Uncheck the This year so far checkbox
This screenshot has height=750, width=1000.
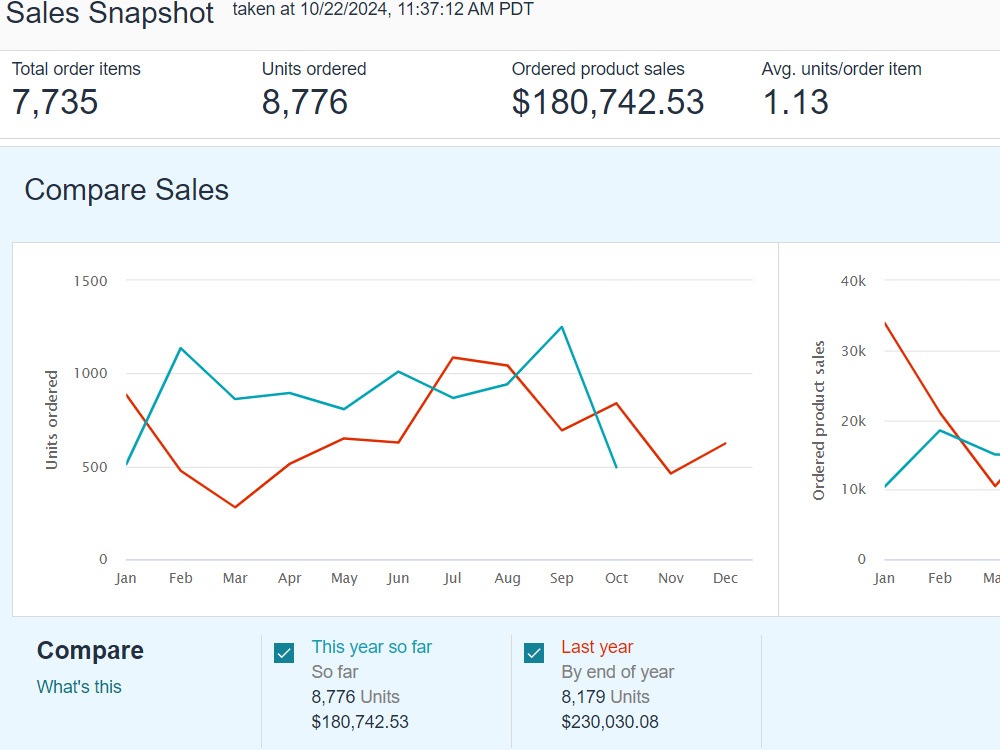284,653
